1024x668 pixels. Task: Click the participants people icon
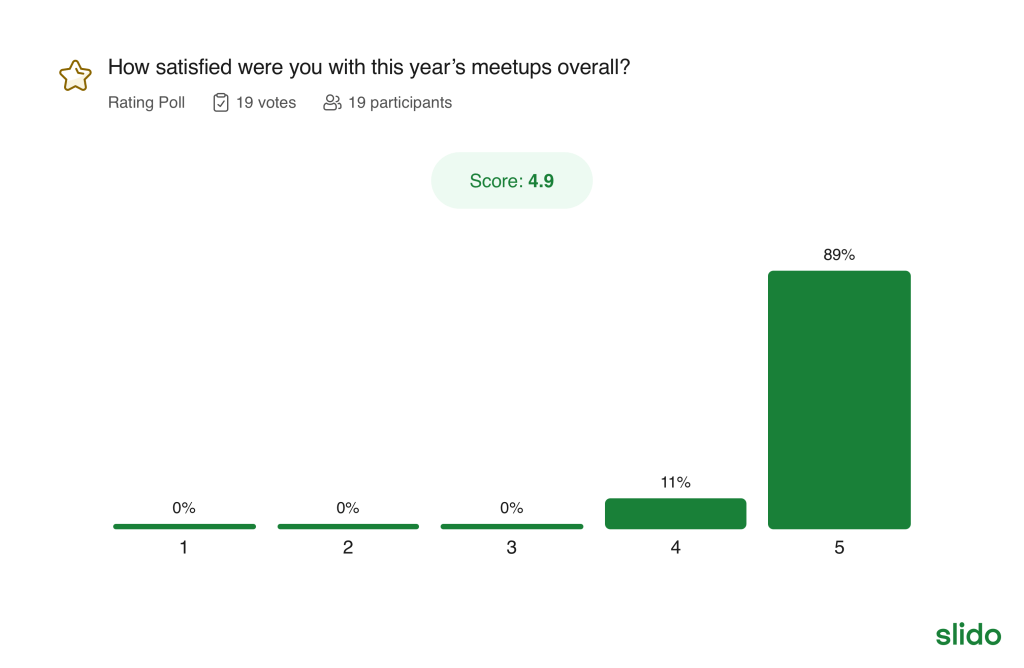pos(332,102)
